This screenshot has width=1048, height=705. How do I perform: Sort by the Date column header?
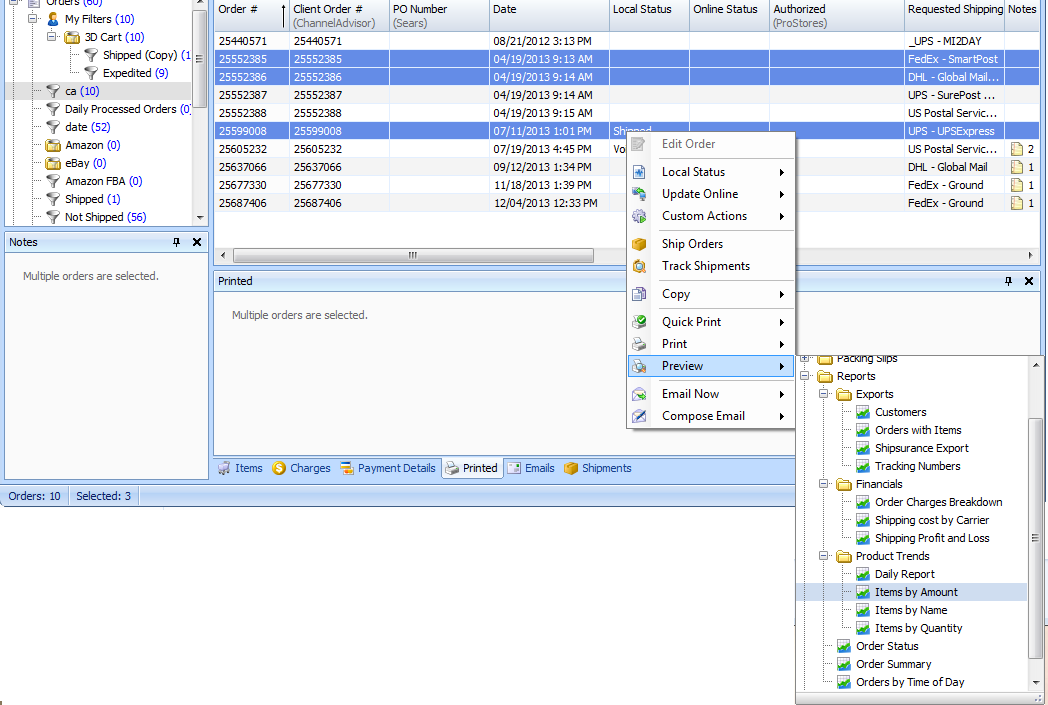coord(548,10)
